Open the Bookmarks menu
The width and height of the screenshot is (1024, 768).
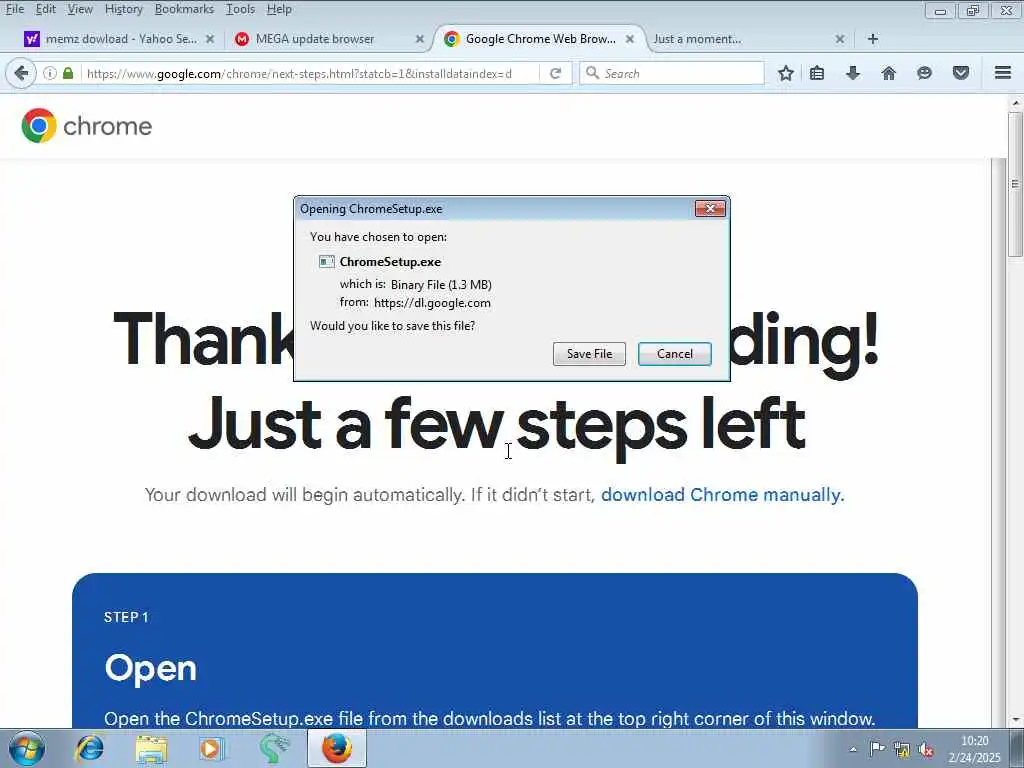click(184, 9)
